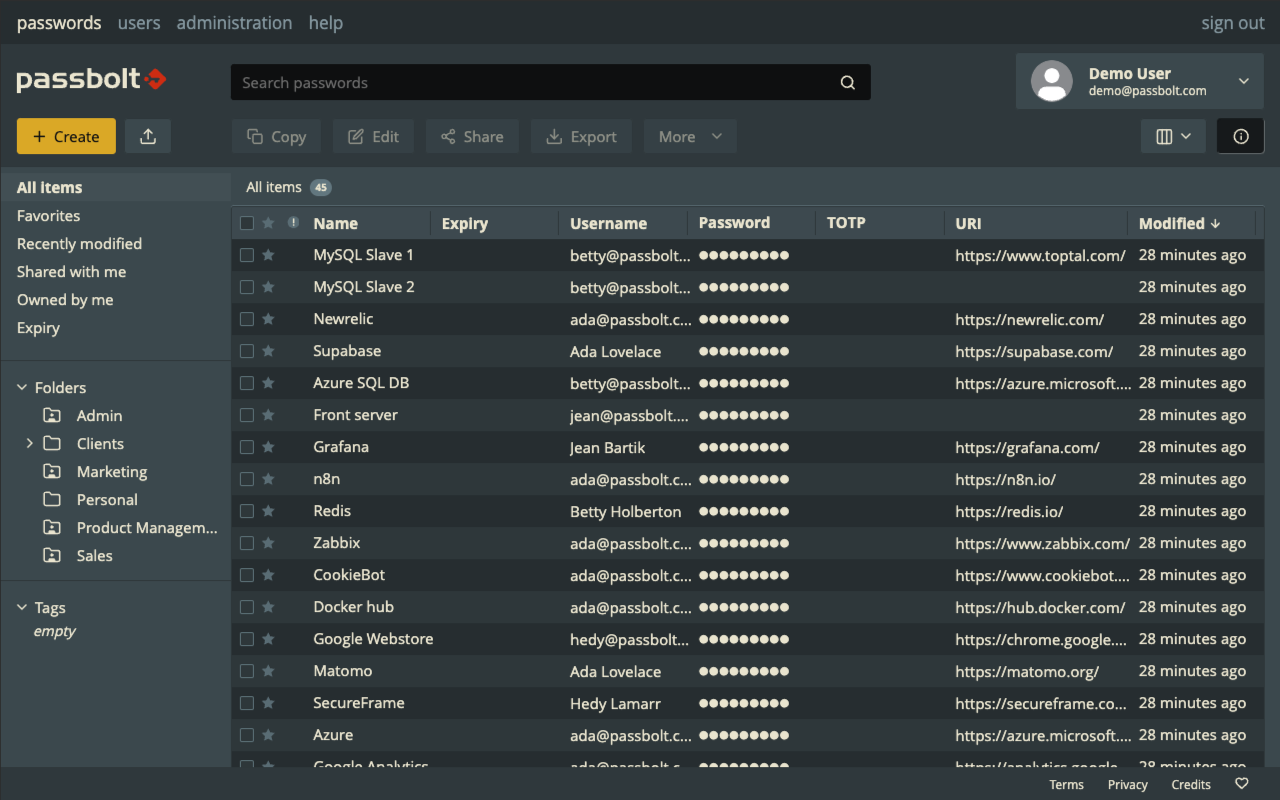This screenshot has height=800, width=1280.
Task: Star the Grafana entry as favorite
Action: [x=270, y=447]
